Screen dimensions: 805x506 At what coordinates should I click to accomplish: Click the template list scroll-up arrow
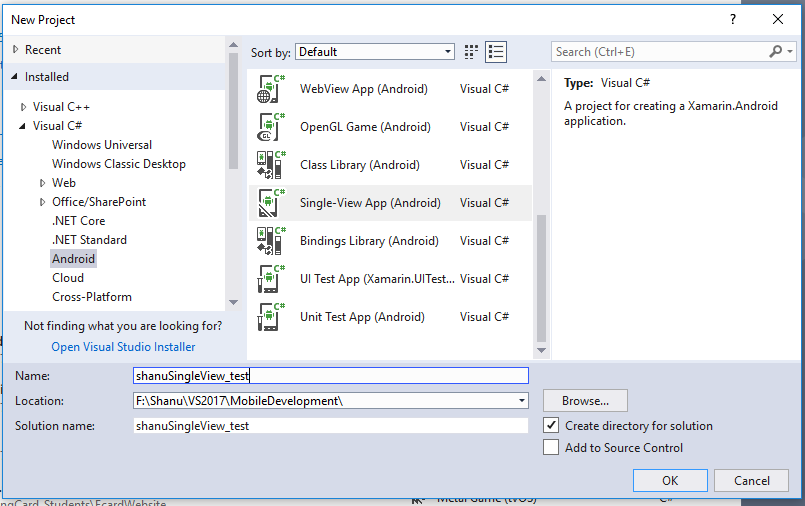point(541,79)
